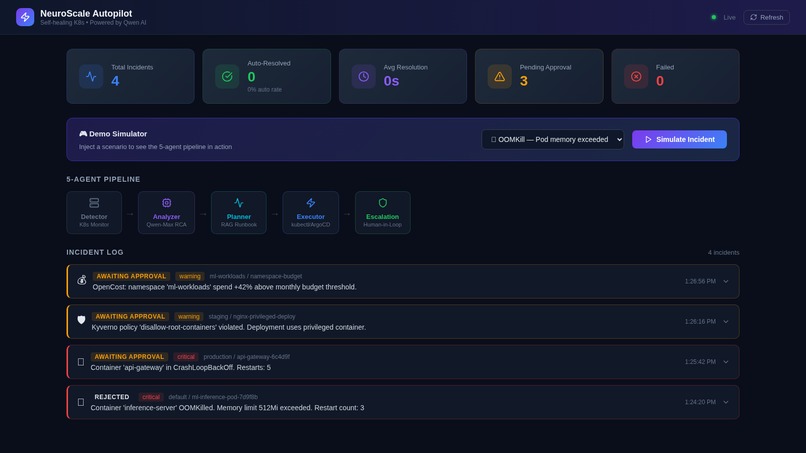Viewport: 806px width, 453px height.
Task: Click the Simulate Incident button
Action: coord(679,139)
